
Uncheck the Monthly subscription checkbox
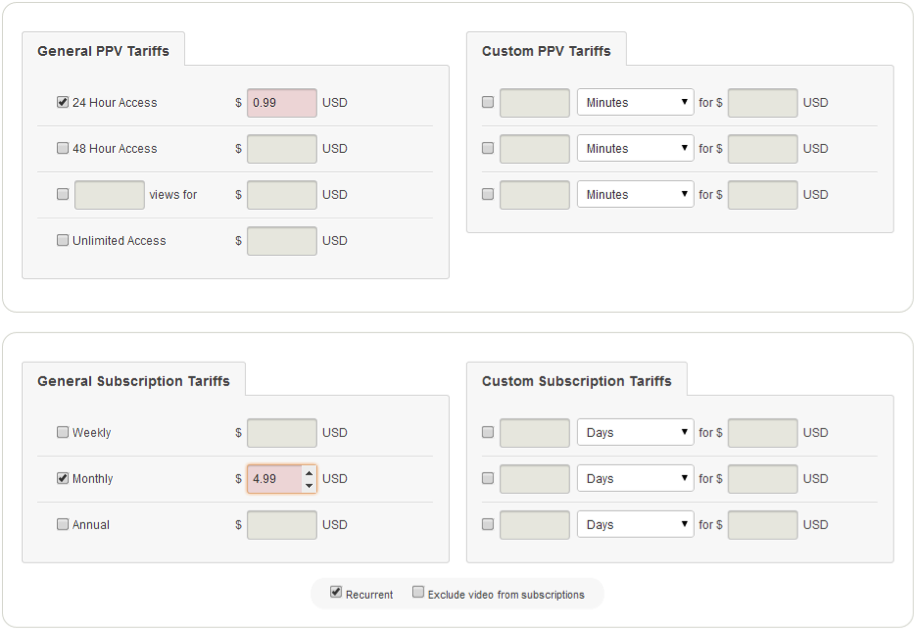pyautogui.click(x=62, y=478)
